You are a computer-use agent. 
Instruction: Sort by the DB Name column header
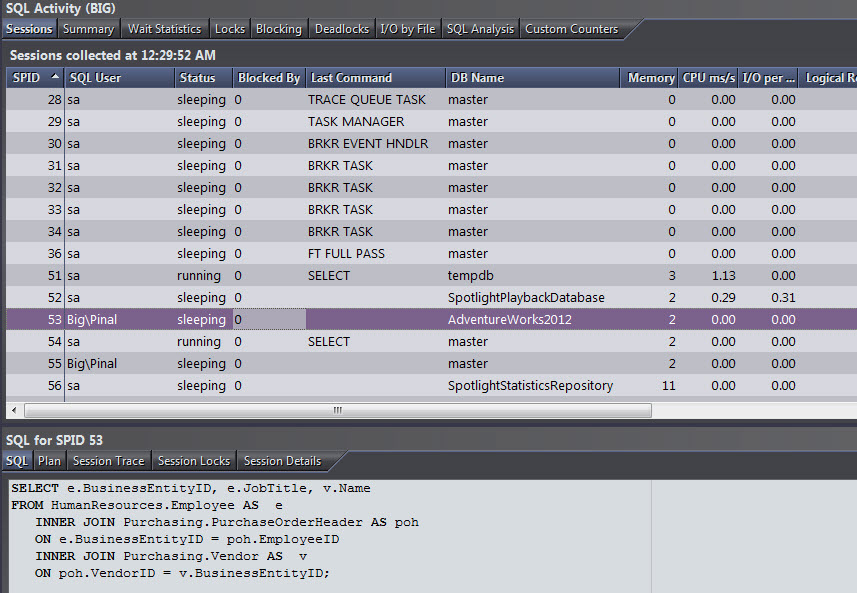(x=532, y=78)
